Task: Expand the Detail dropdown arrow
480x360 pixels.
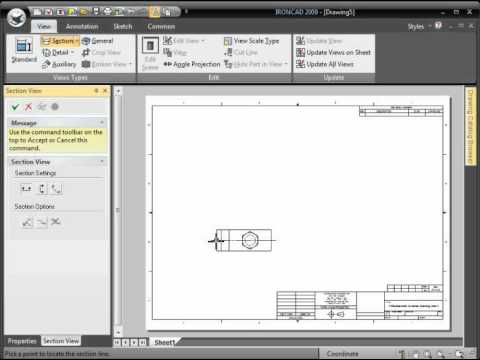Action: pyautogui.click(x=72, y=52)
